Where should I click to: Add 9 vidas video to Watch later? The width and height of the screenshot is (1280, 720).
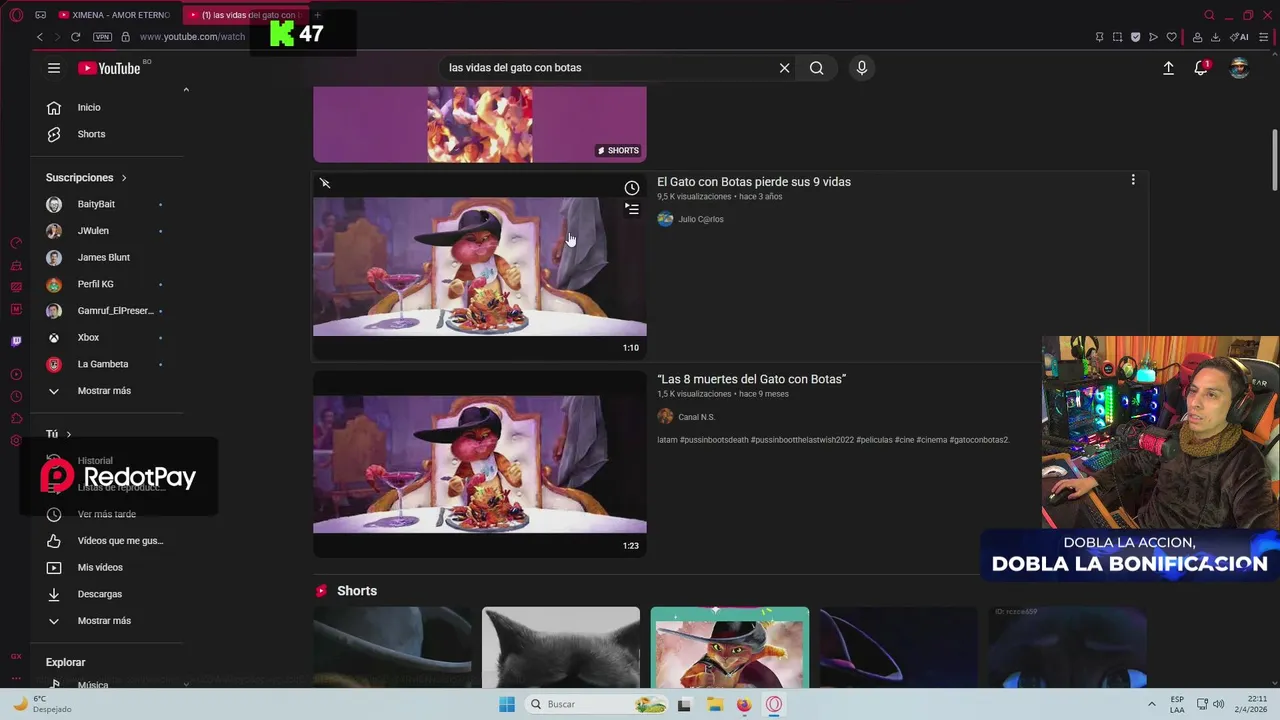632,188
